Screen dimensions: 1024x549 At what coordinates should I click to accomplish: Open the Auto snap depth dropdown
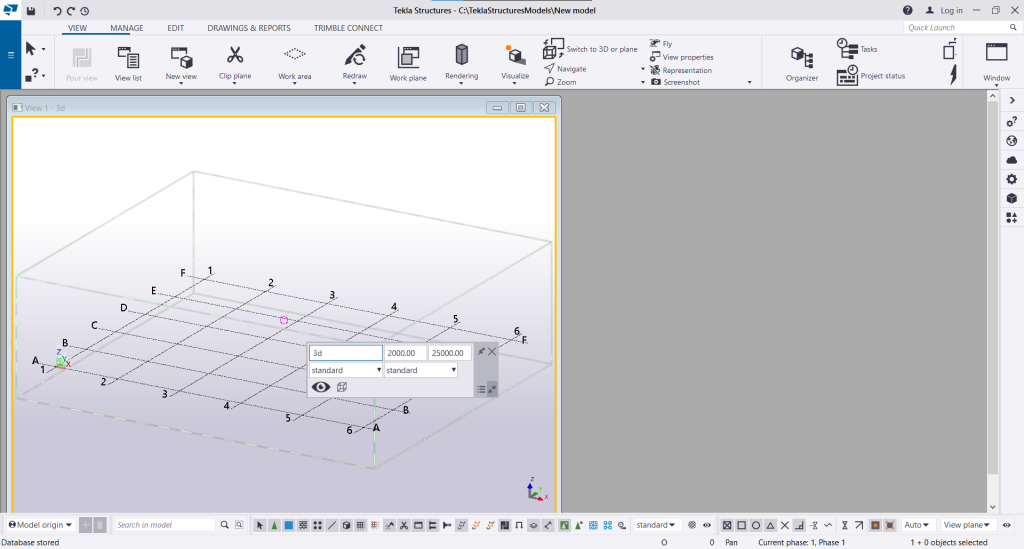[916, 525]
